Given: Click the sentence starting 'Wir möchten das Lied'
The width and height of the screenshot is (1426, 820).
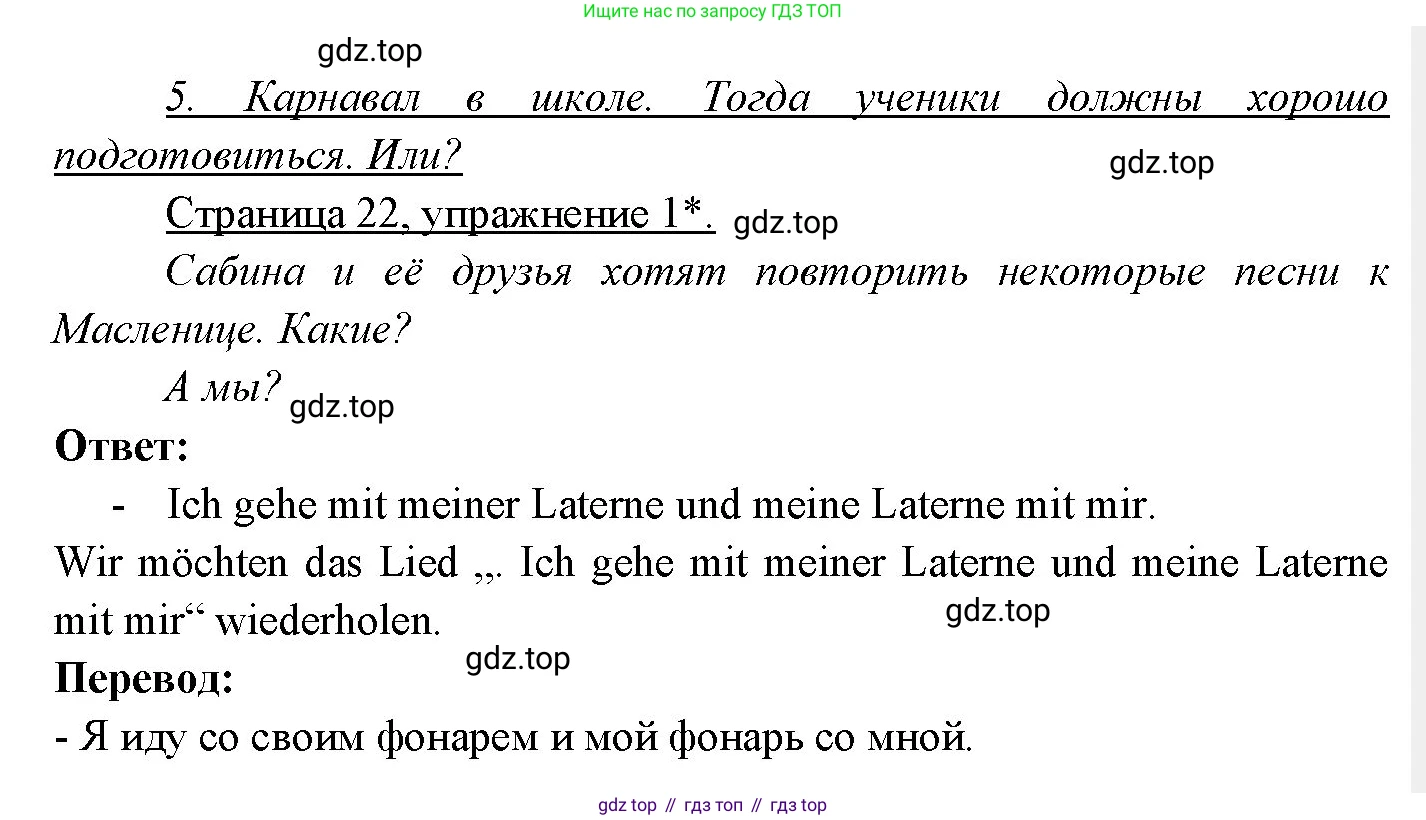Looking at the screenshot, I should click(720, 563).
